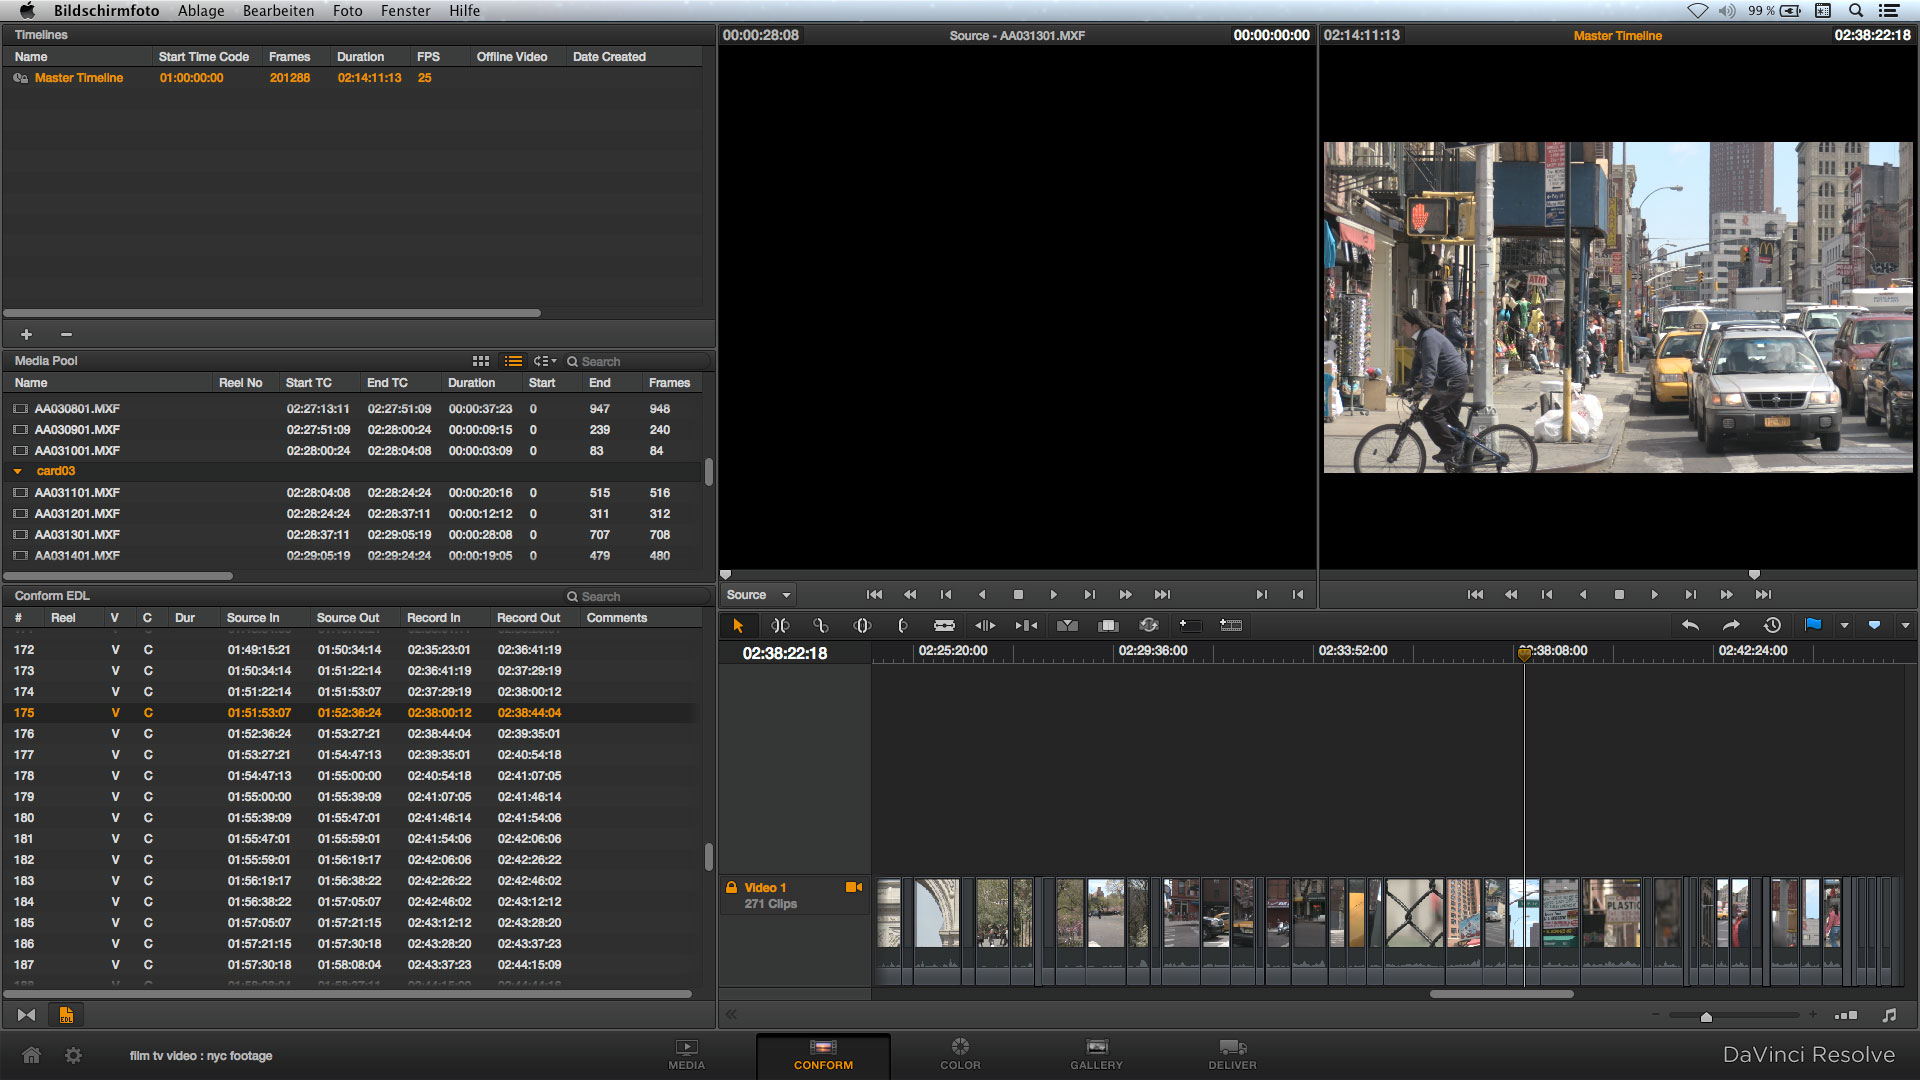Open the history clock icon
The image size is (1920, 1080).
coord(1772,625)
